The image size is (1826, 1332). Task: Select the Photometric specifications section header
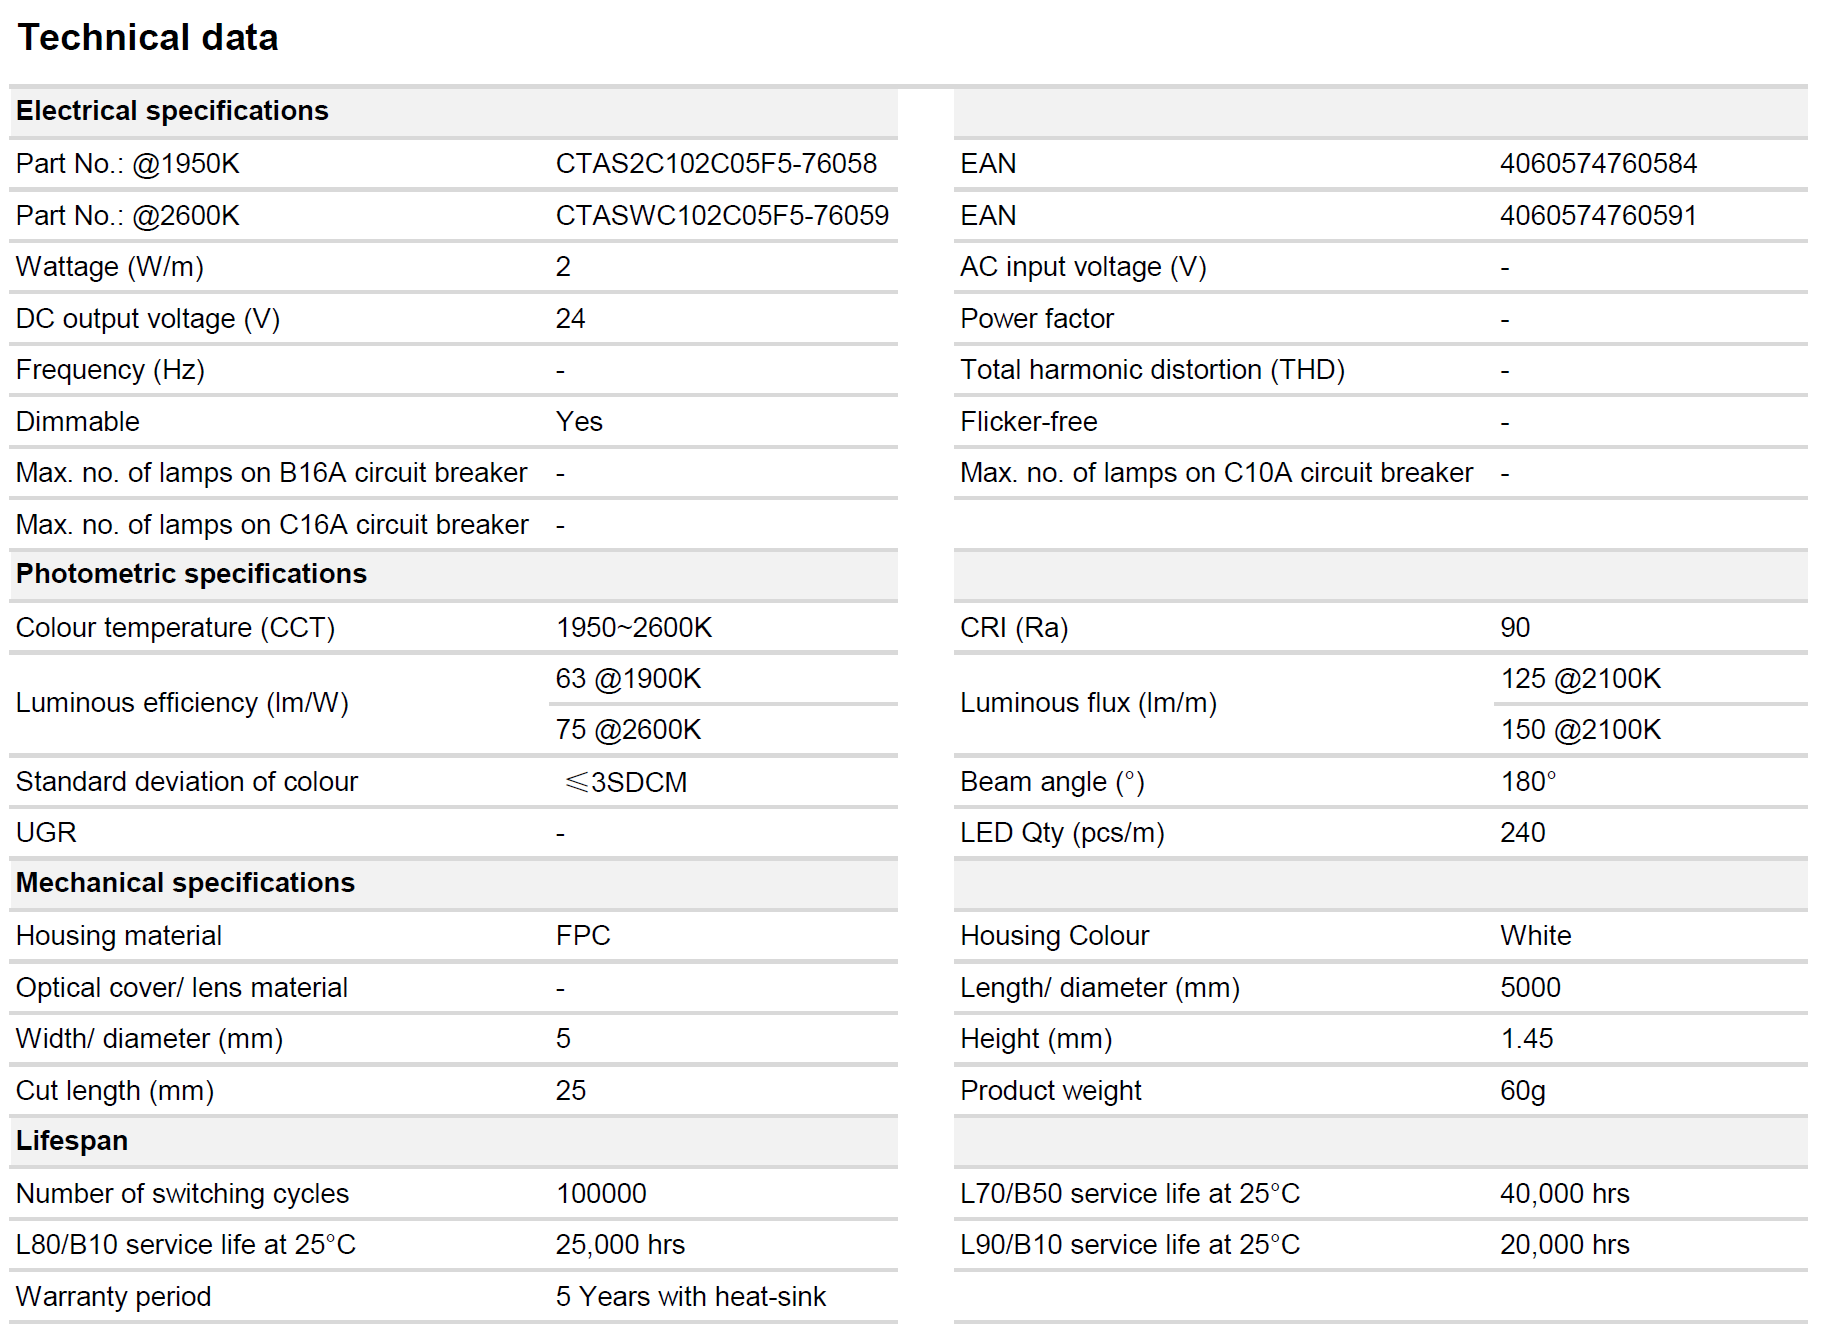click(191, 574)
